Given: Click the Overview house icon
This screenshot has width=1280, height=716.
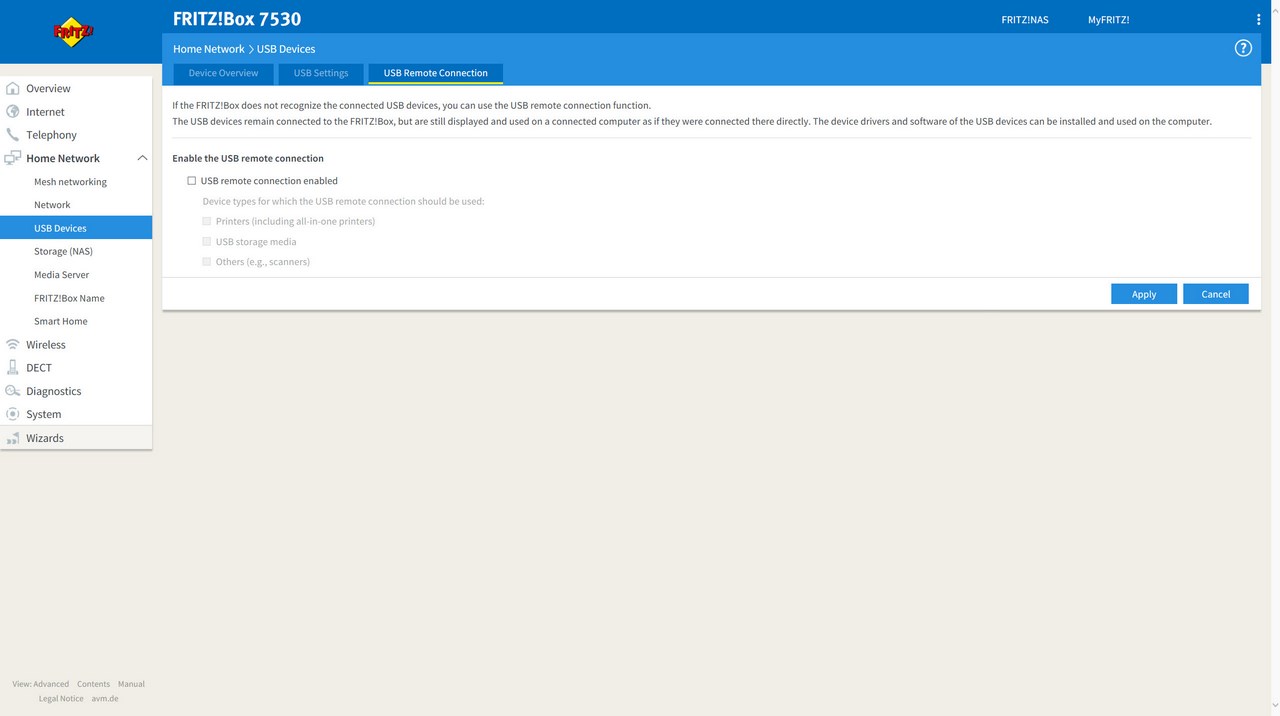Looking at the screenshot, I should [x=13, y=88].
